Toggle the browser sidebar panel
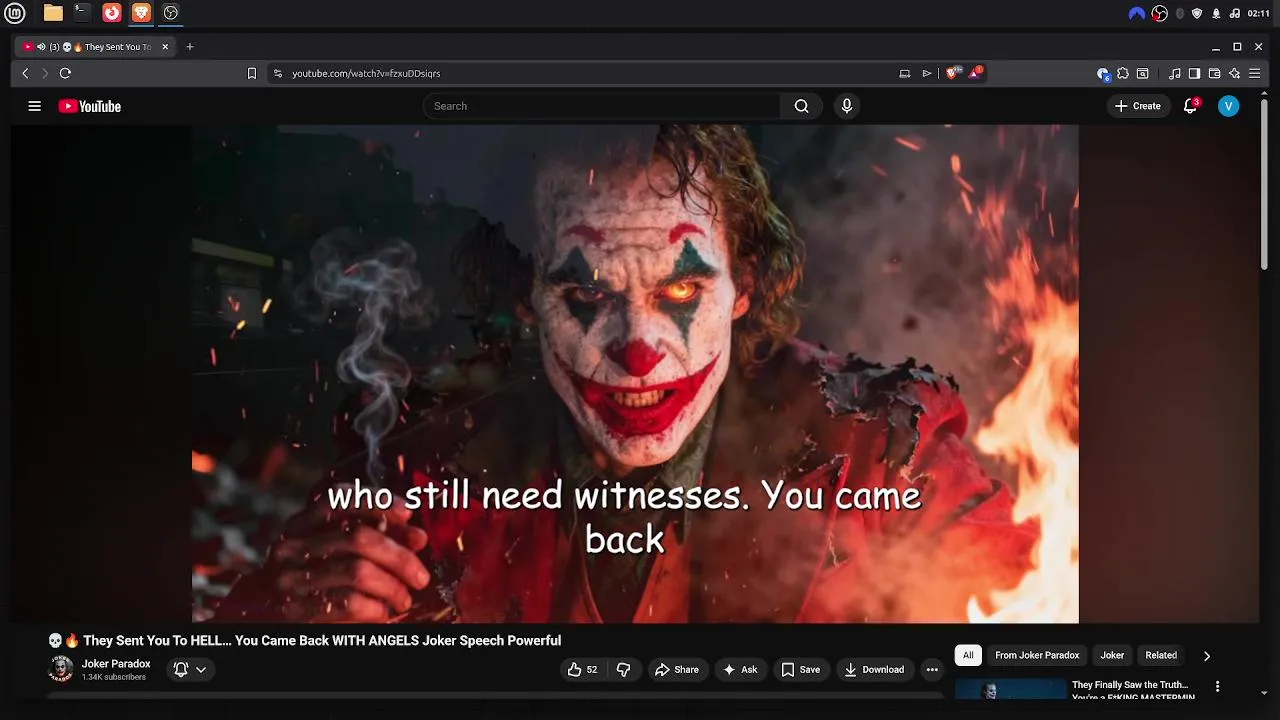 (x=1194, y=73)
